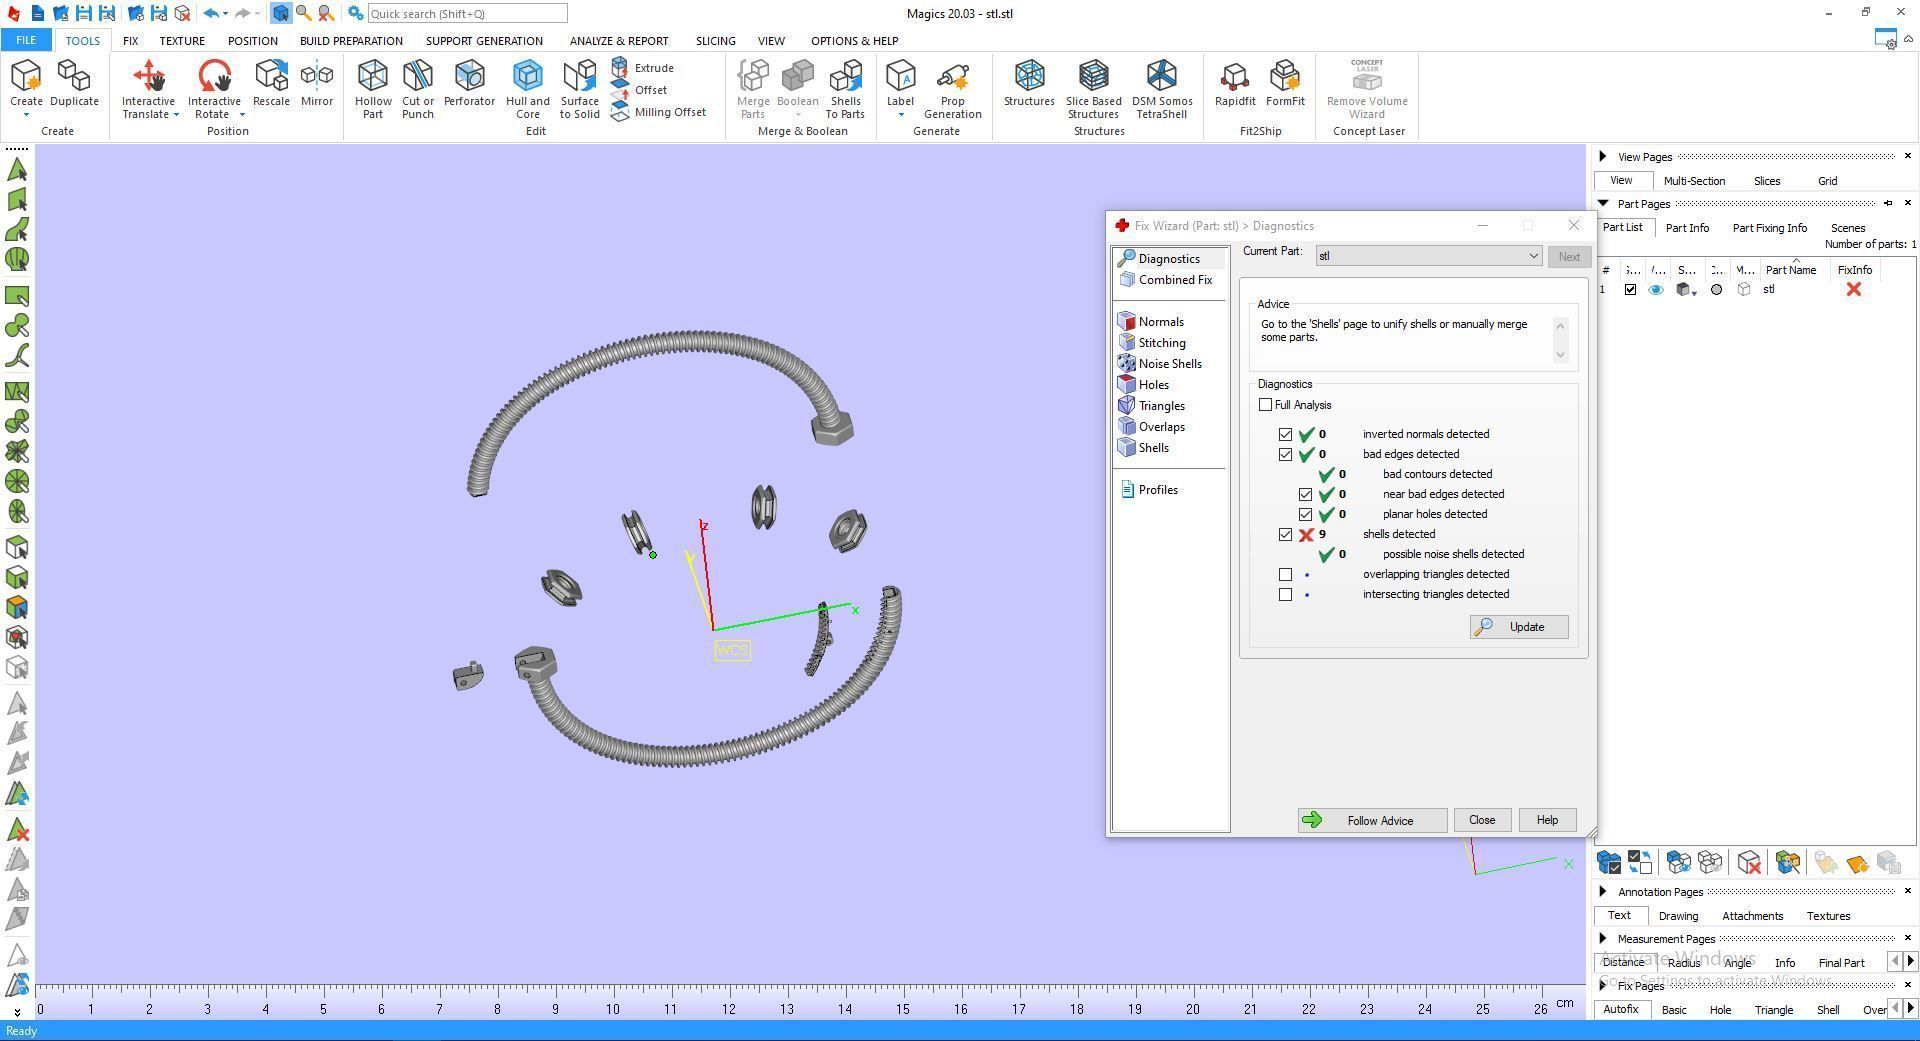Image resolution: width=1920 pixels, height=1041 pixels.
Task: Uncheck shells detected checkbox
Action: 1286,534
